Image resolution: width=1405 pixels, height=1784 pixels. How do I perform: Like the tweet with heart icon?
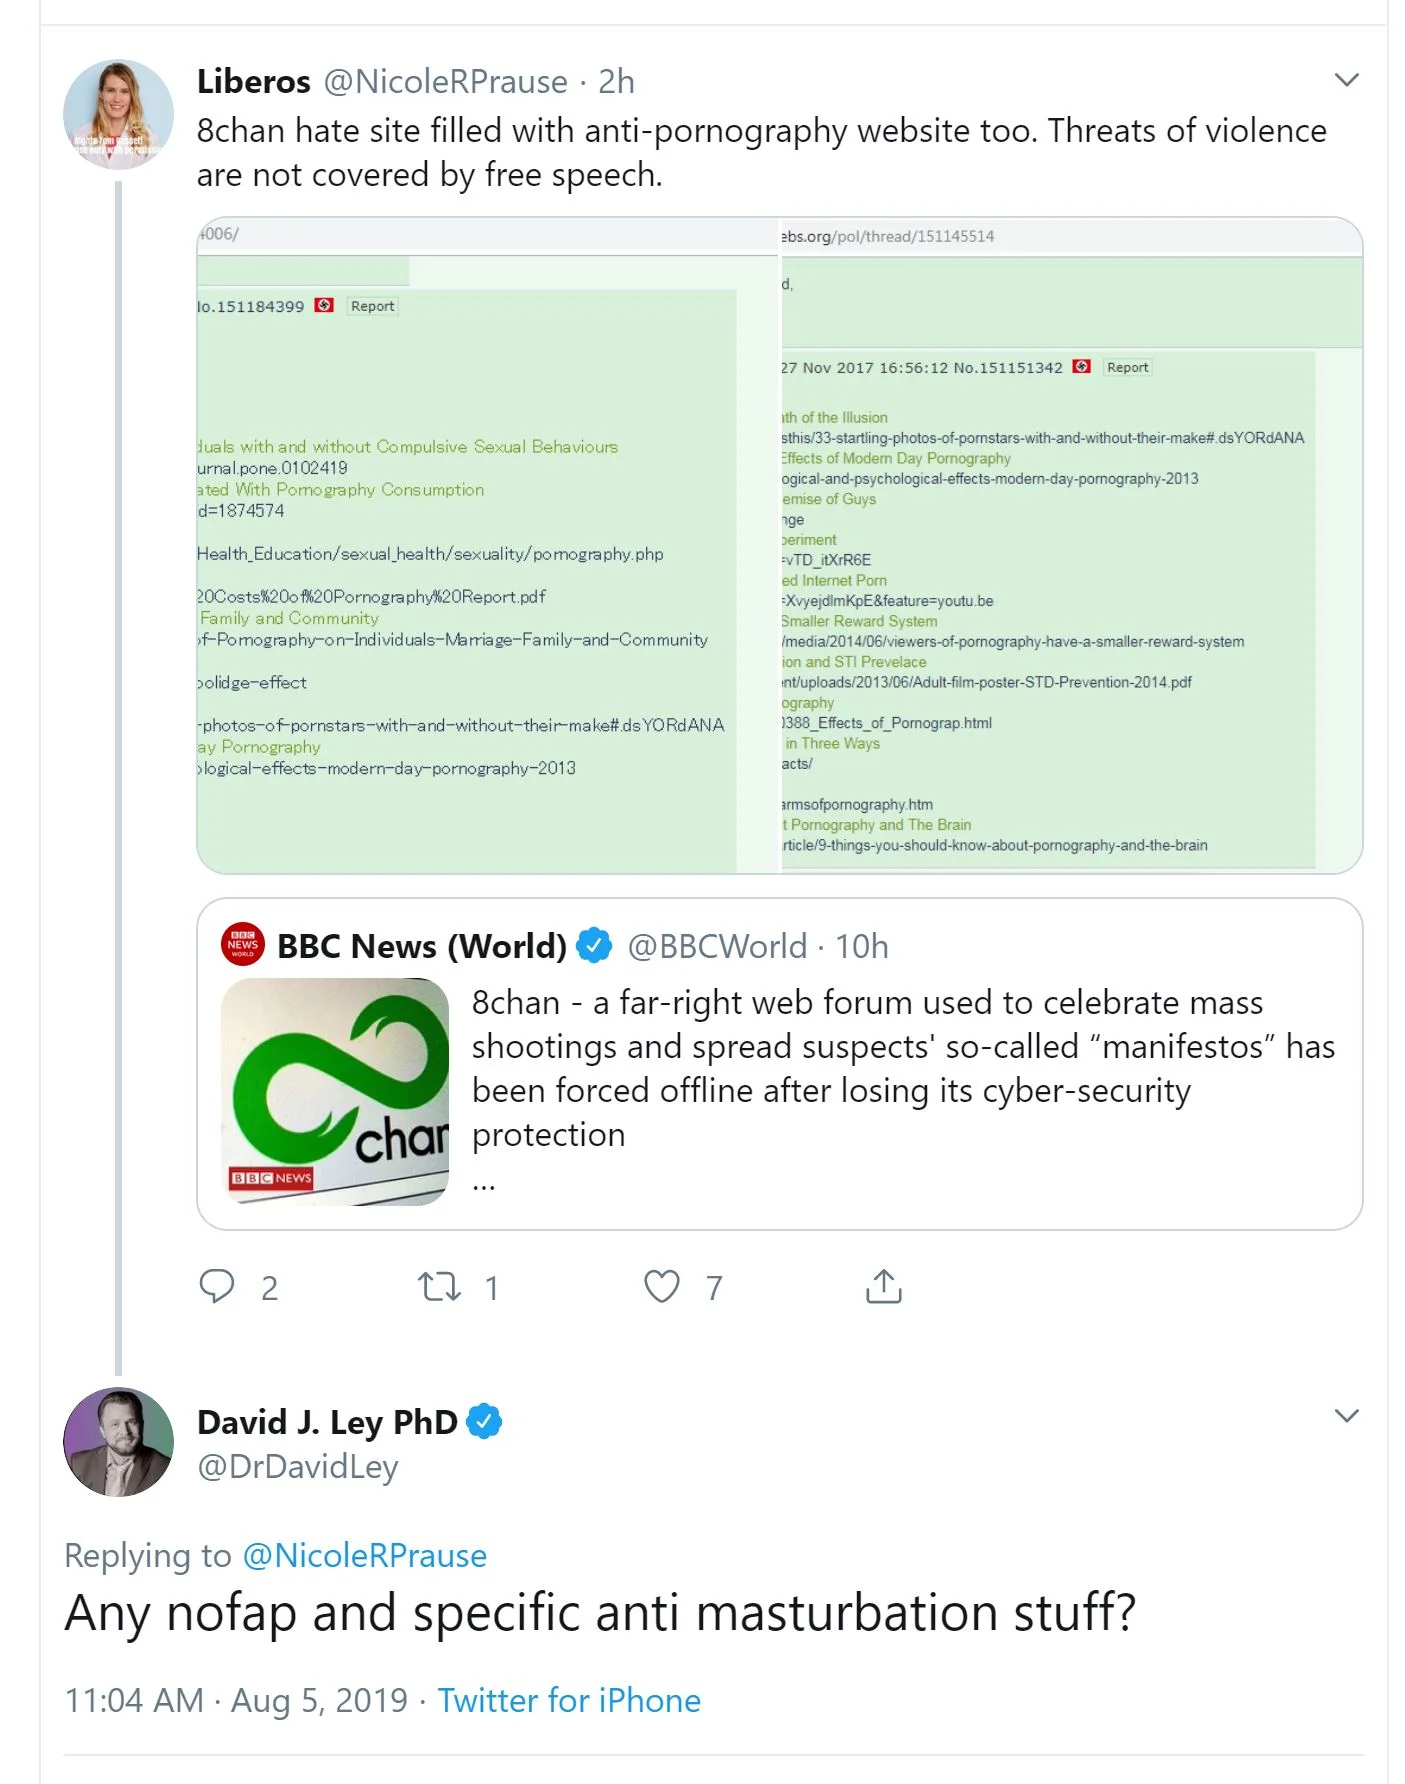point(661,1286)
